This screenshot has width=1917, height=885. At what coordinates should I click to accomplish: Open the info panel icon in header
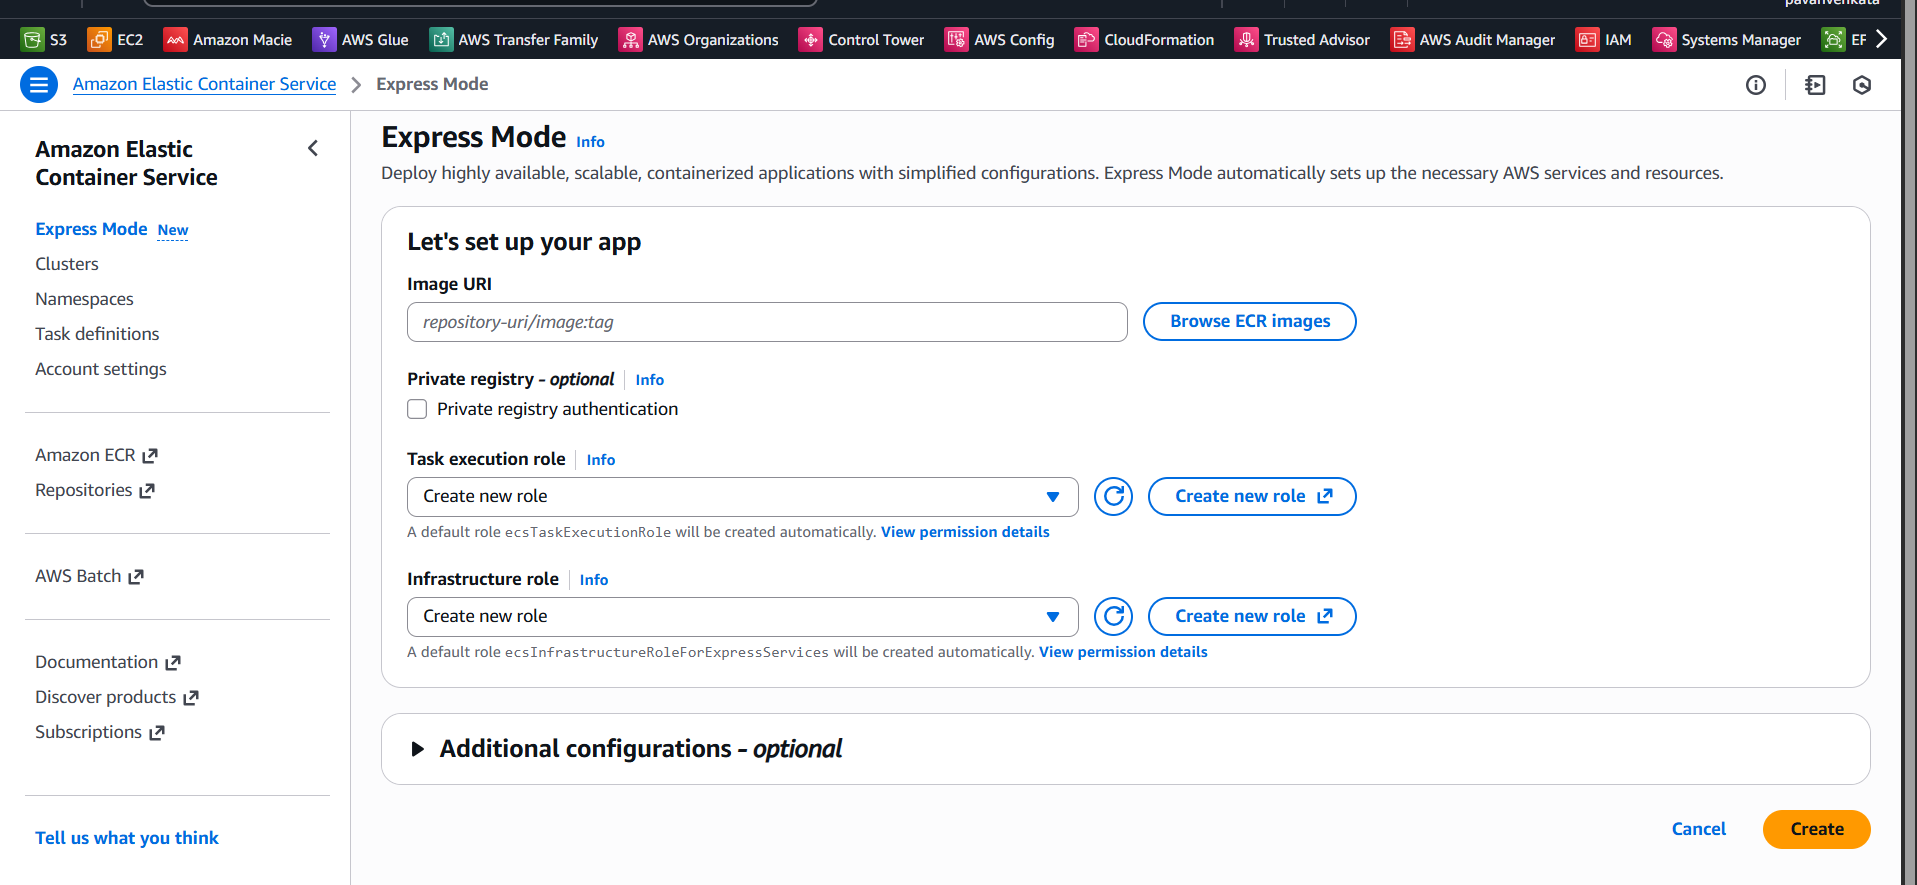1756,85
